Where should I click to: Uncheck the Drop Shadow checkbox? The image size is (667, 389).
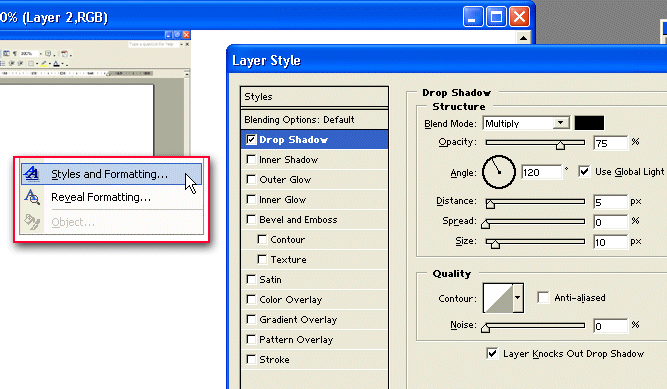(x=251, y=139)
